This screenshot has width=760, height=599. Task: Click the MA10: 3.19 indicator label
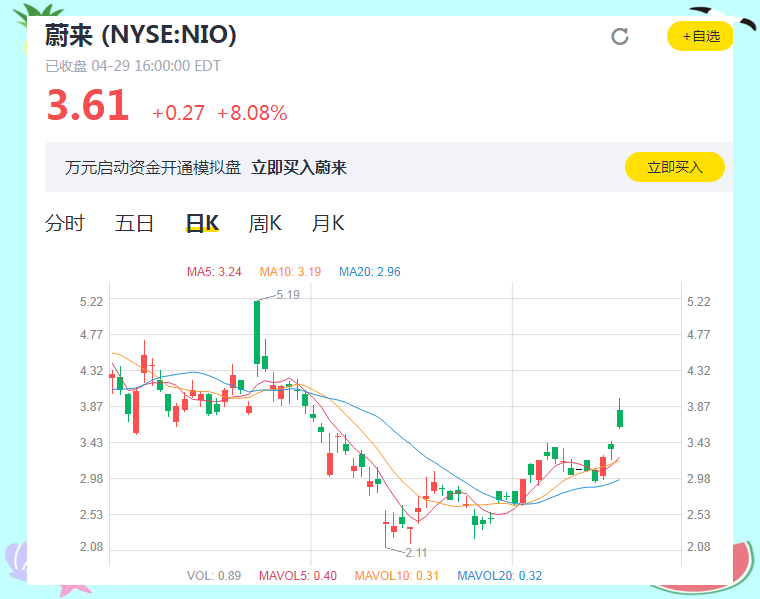290,271
